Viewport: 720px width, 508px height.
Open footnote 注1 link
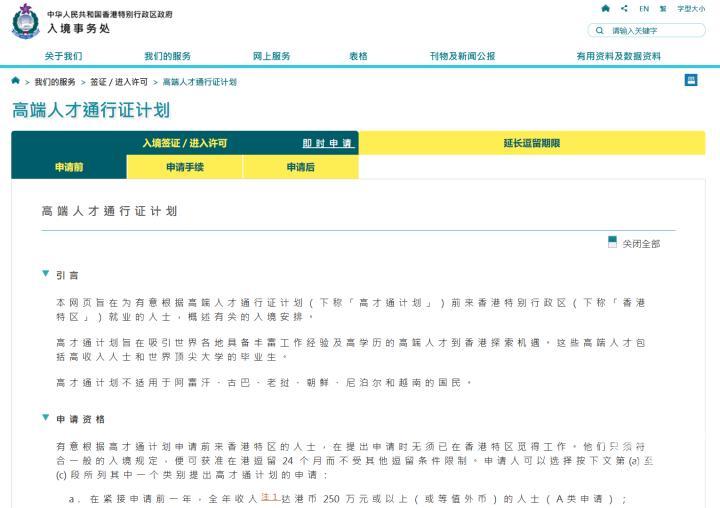coord(270,497)
